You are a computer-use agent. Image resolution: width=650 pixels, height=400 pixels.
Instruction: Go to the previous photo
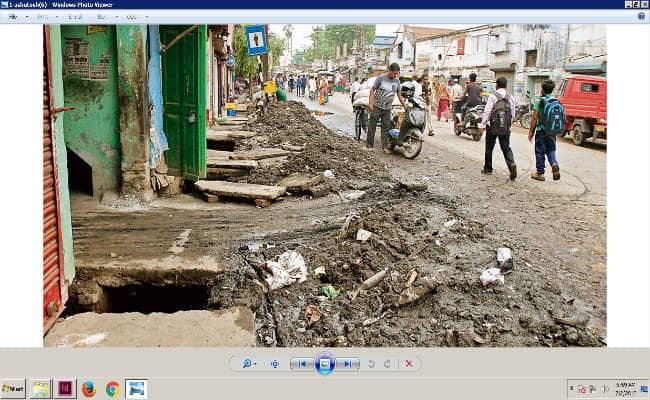[301, 364]
